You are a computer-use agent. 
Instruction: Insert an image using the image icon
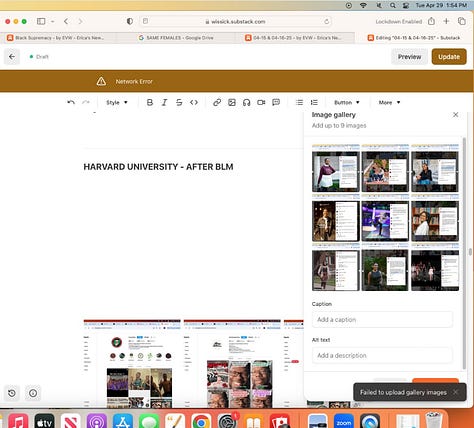tap(232, 102)
